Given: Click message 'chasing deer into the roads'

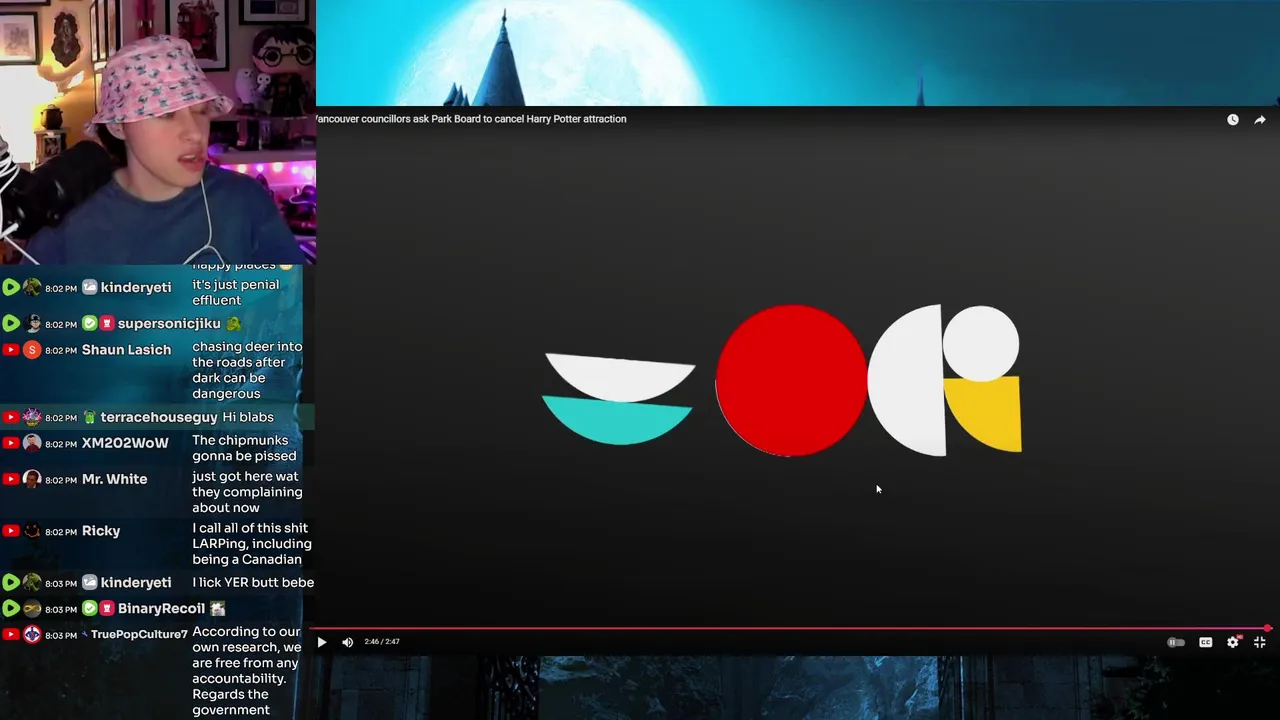Looking at the screenshot, I should pyautogui.click(x=247, y=370).
